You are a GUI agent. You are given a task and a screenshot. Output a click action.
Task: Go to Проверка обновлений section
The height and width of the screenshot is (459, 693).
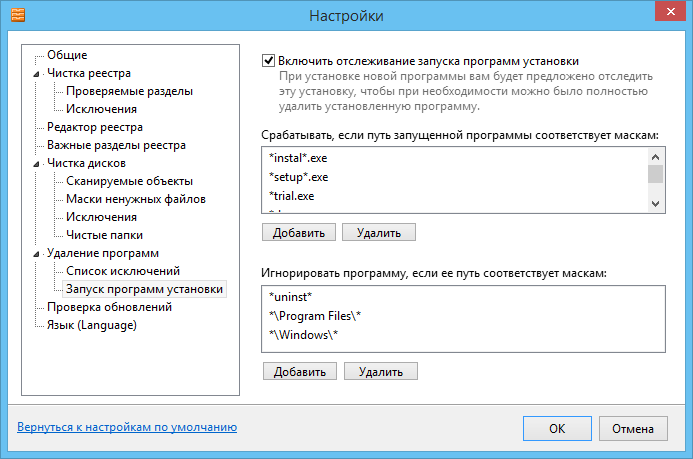109,307
